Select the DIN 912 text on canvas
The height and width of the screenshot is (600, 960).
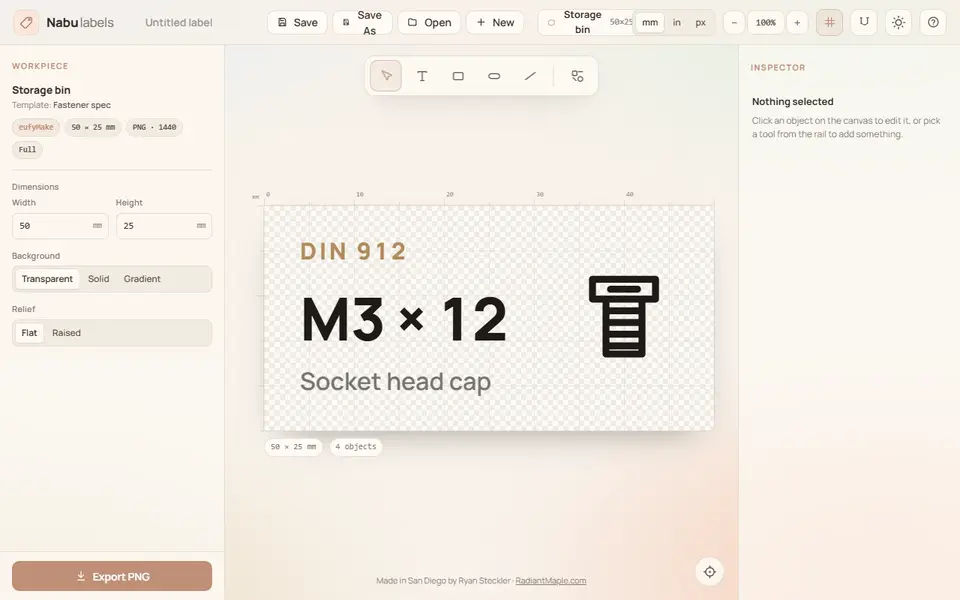point(353,252)
